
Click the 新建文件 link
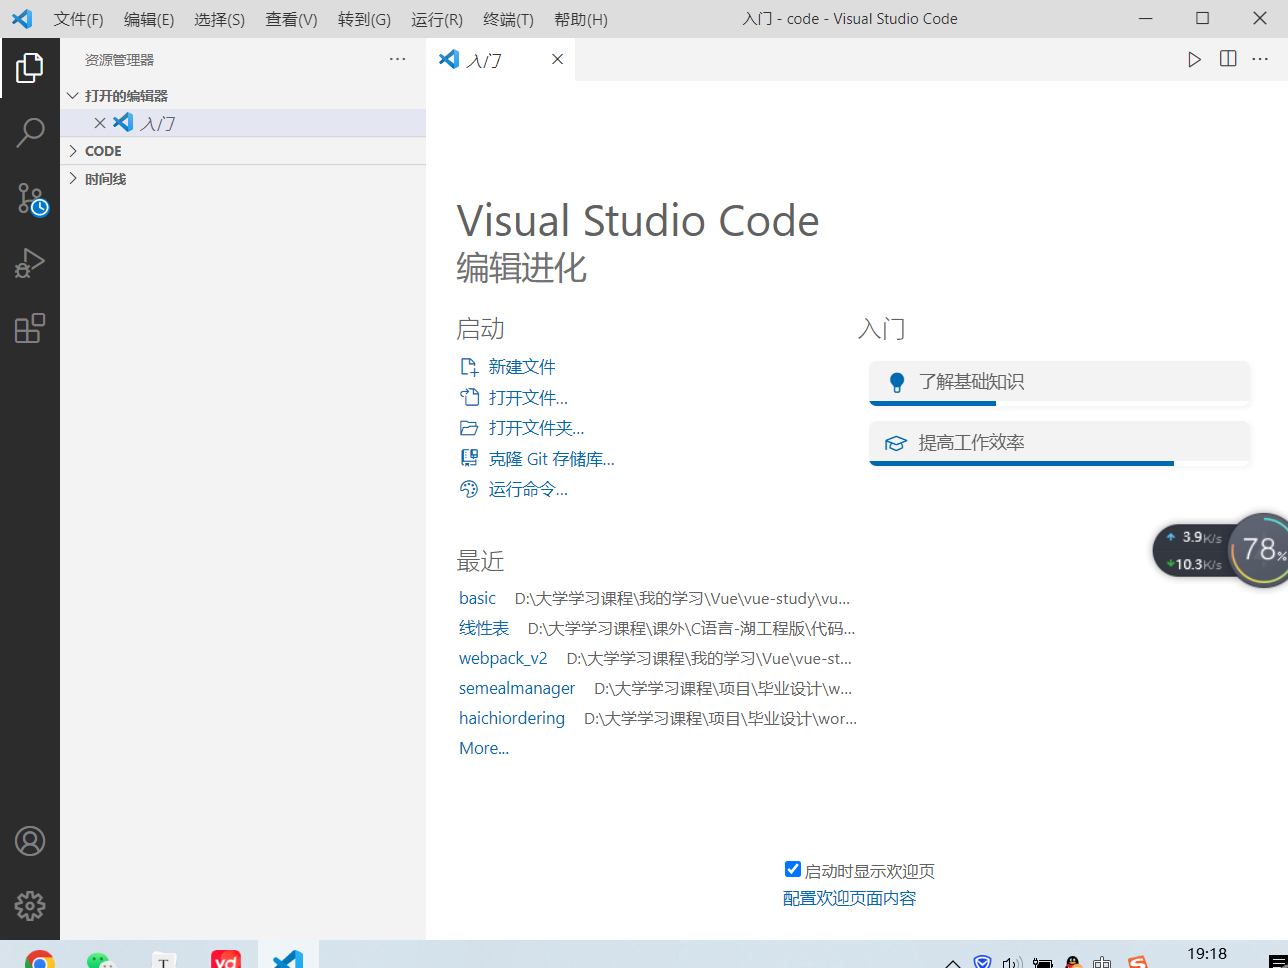522,367
